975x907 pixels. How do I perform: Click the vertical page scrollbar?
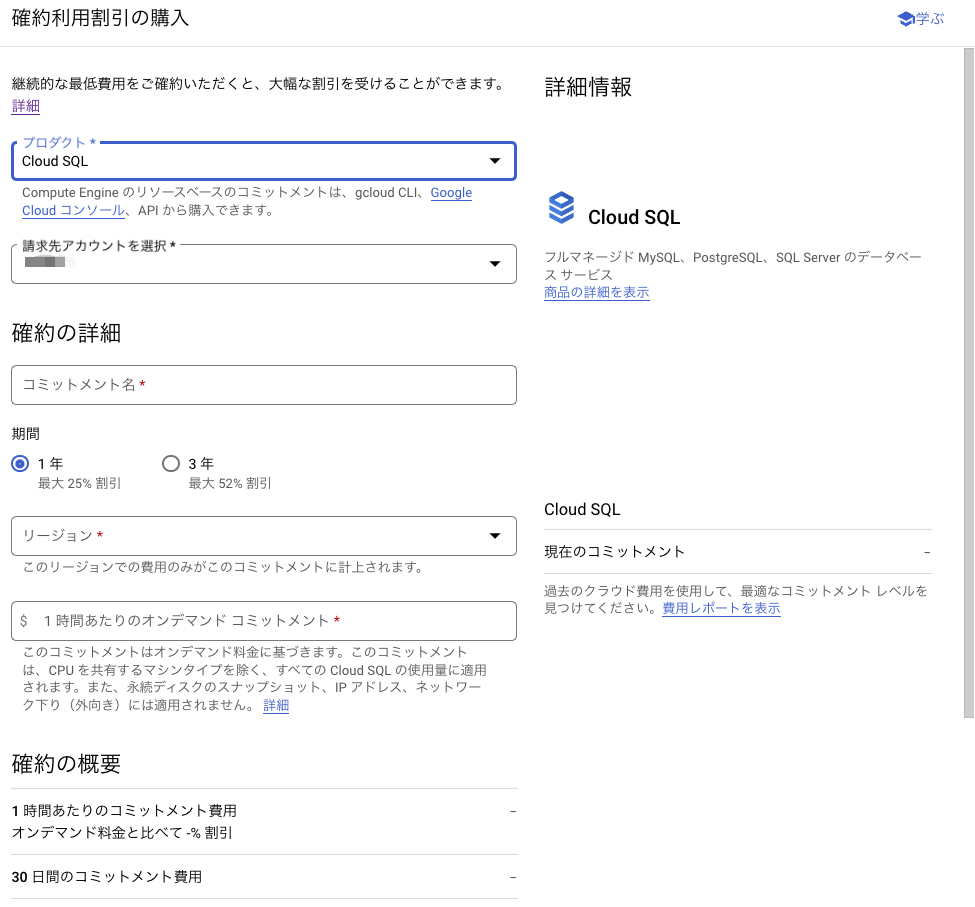tap(969, 382)
